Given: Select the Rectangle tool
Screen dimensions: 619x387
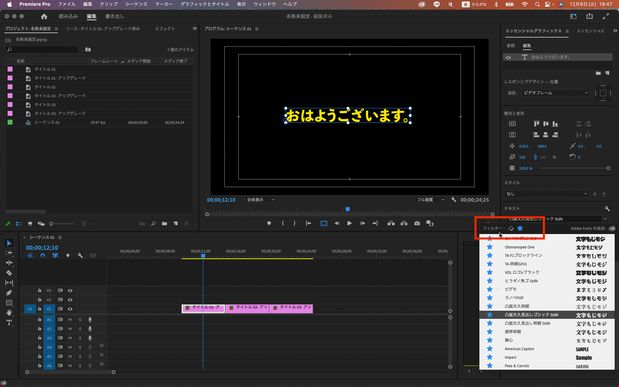Looking at the screenshot, I should (9, 303).
